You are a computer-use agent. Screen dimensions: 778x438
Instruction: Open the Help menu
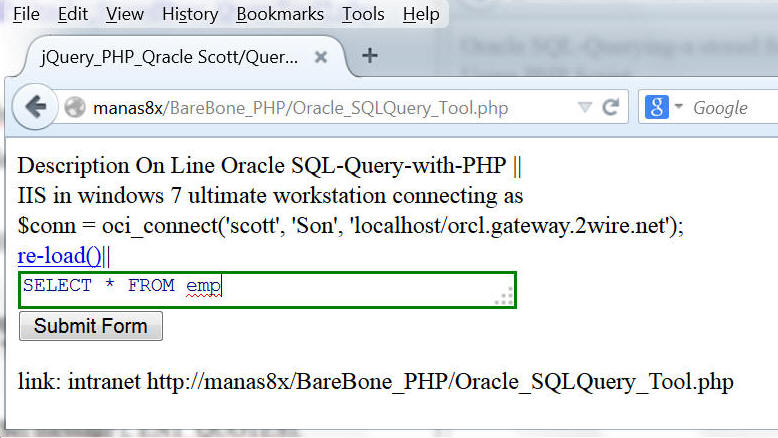421,14
